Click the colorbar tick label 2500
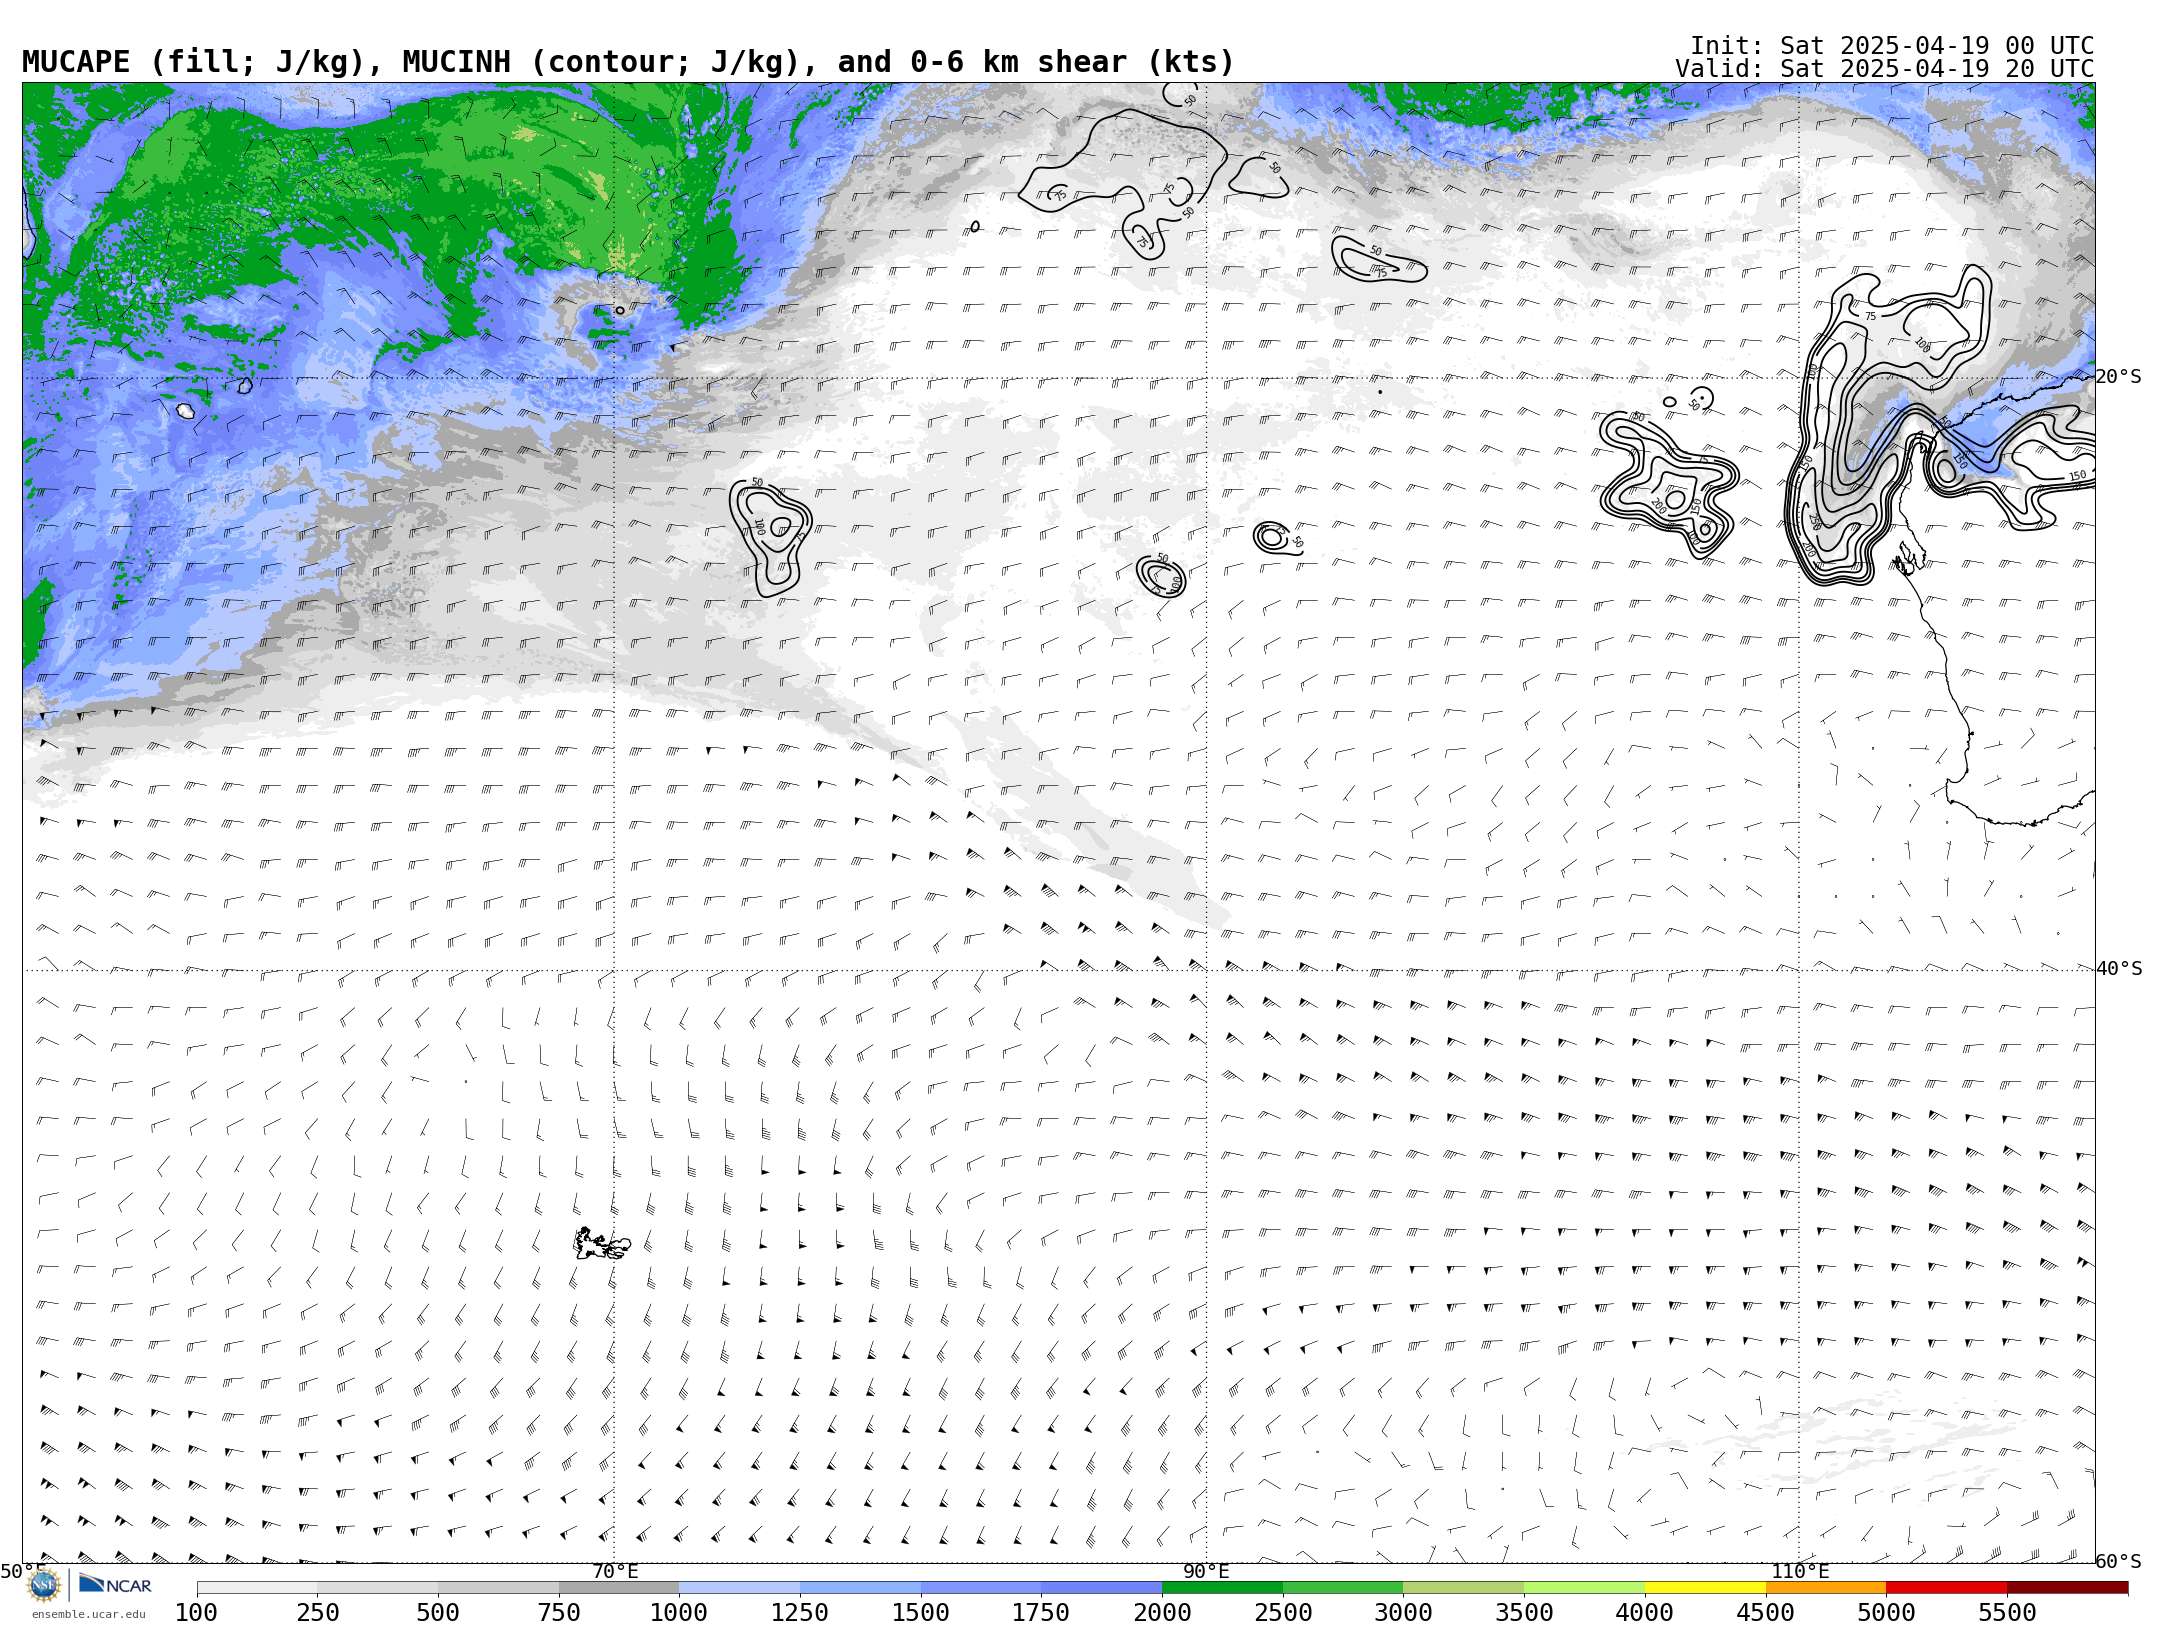This screenshot has height=1626, width=2160. (x=1283, y=1612)
